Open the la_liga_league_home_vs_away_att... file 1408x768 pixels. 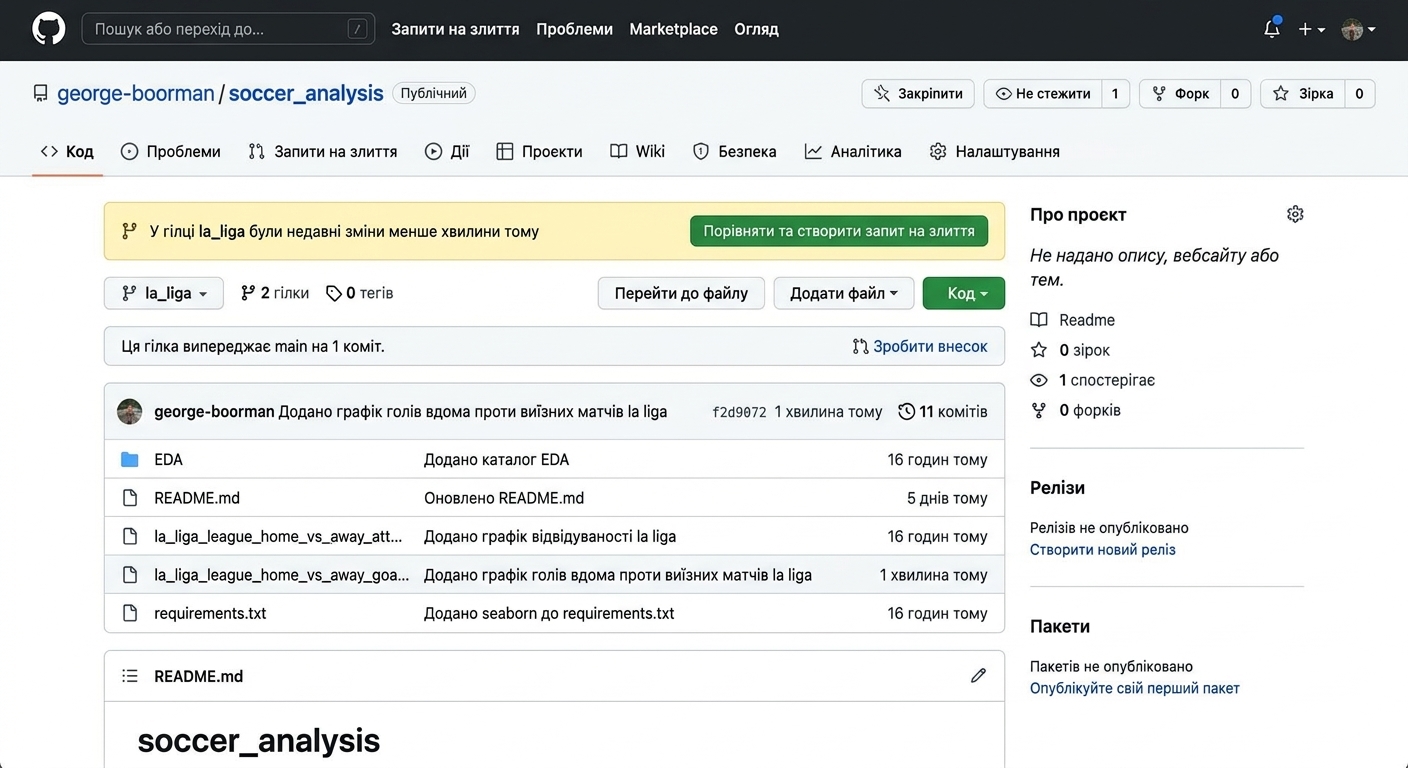point(278,536)
